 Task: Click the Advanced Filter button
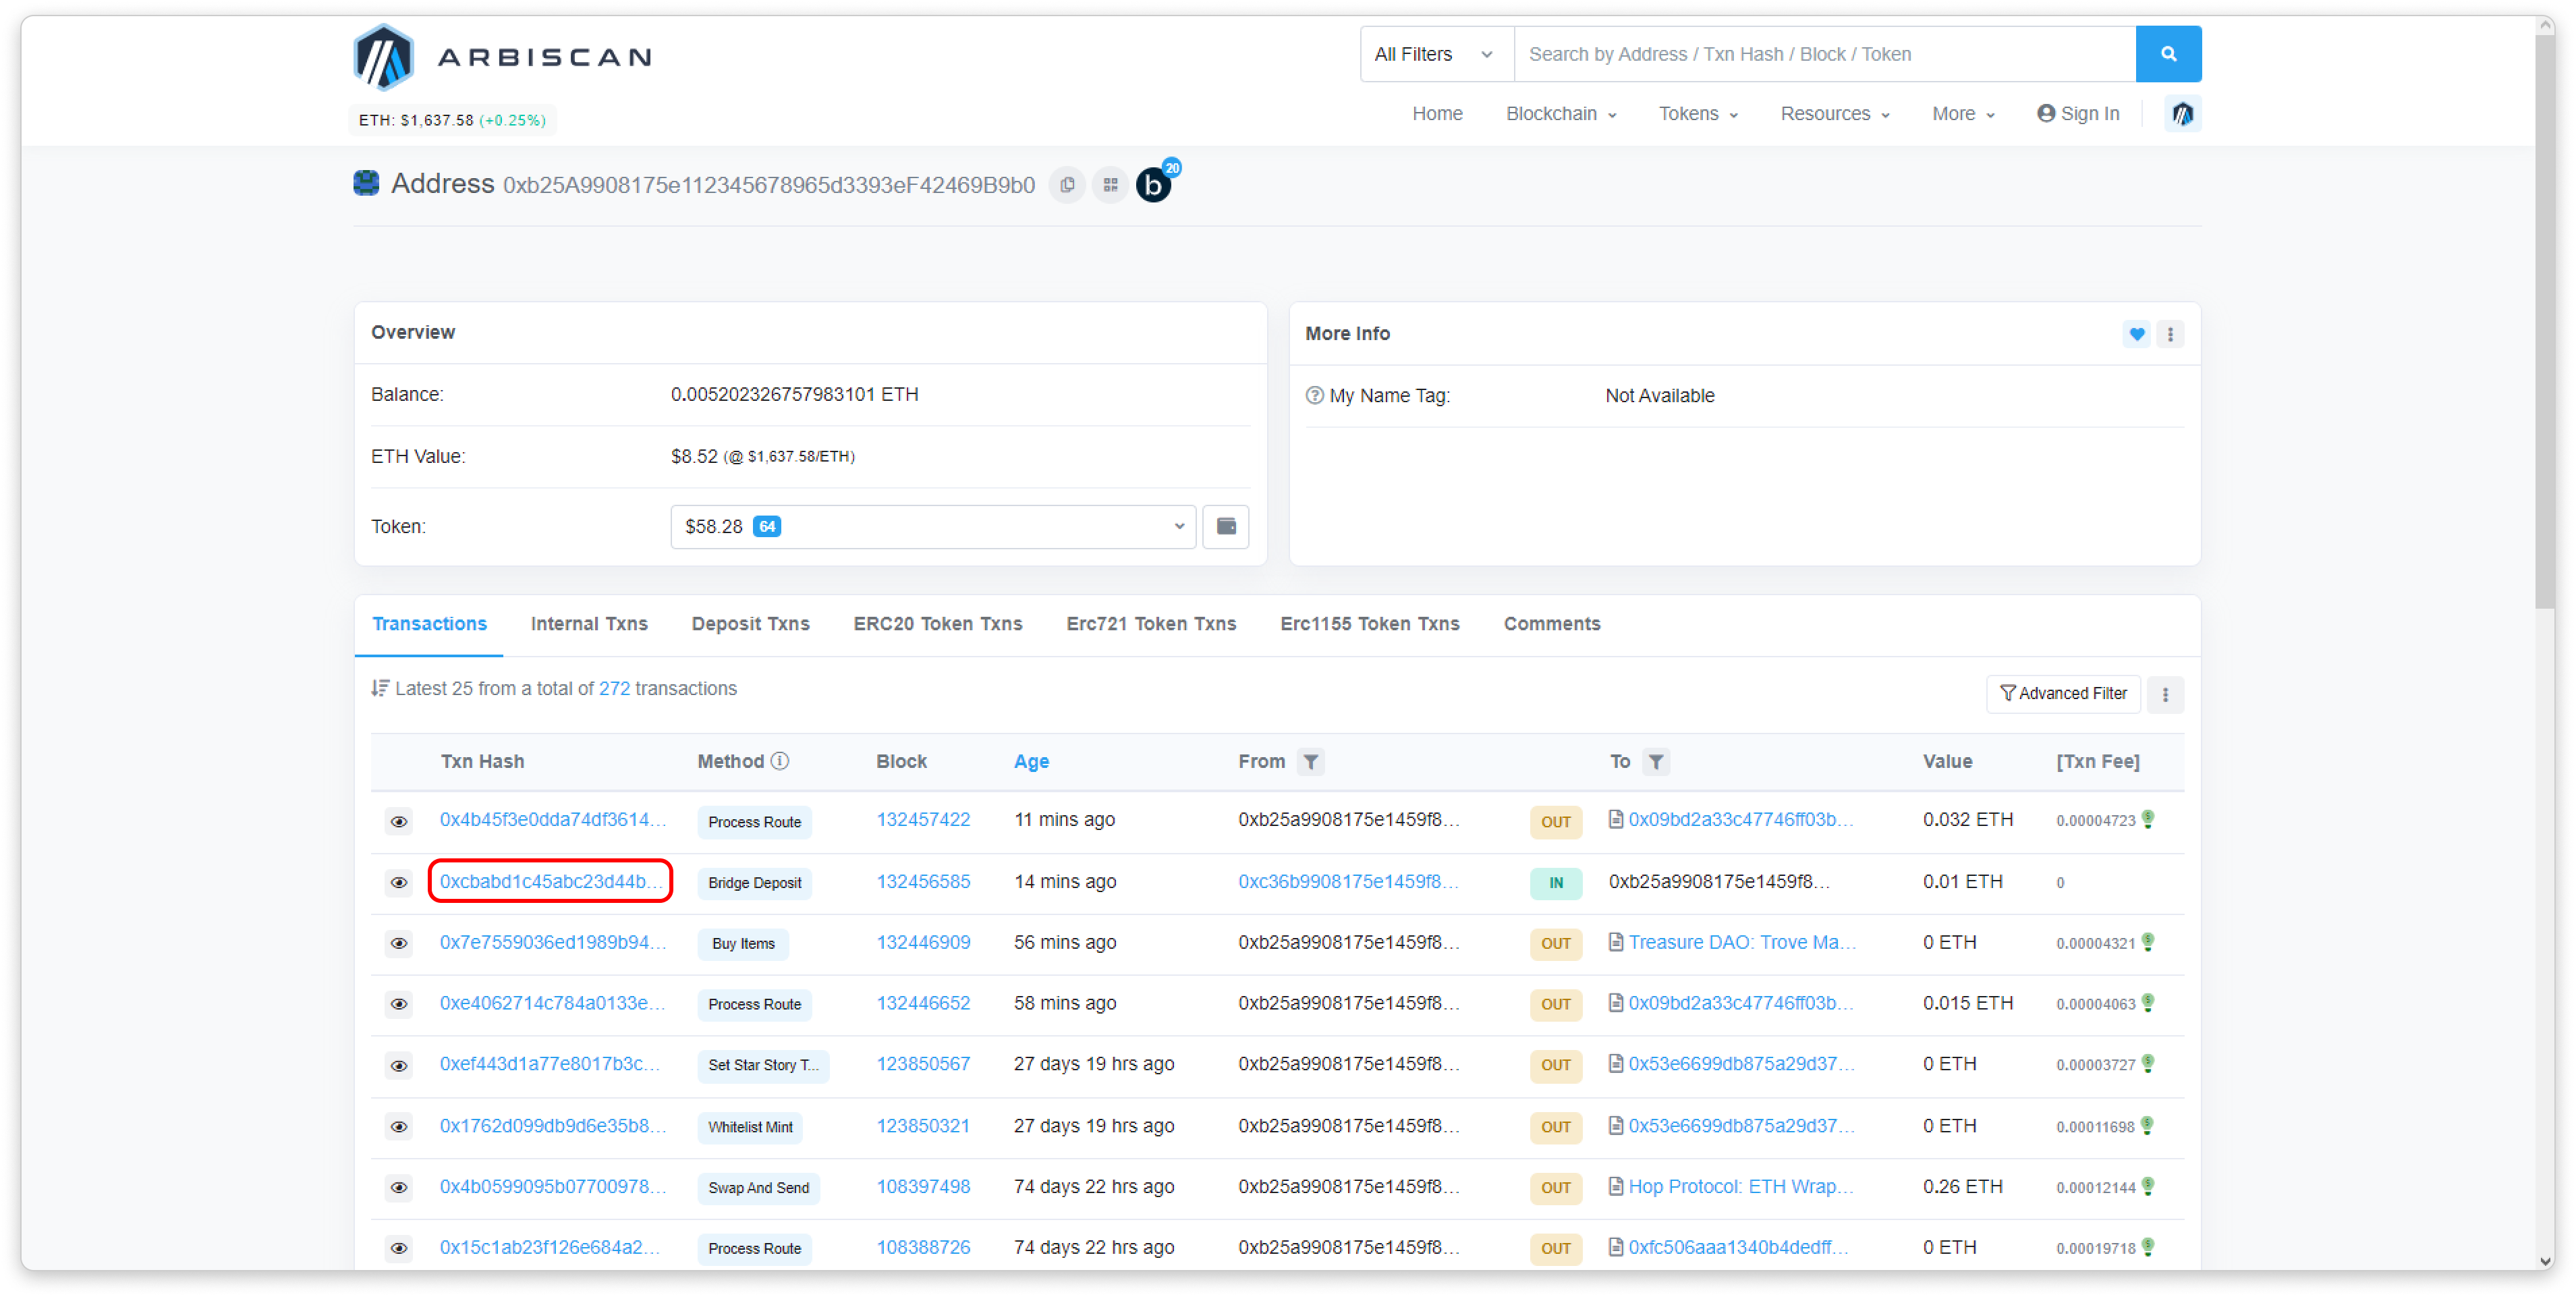pos(2064,693)
